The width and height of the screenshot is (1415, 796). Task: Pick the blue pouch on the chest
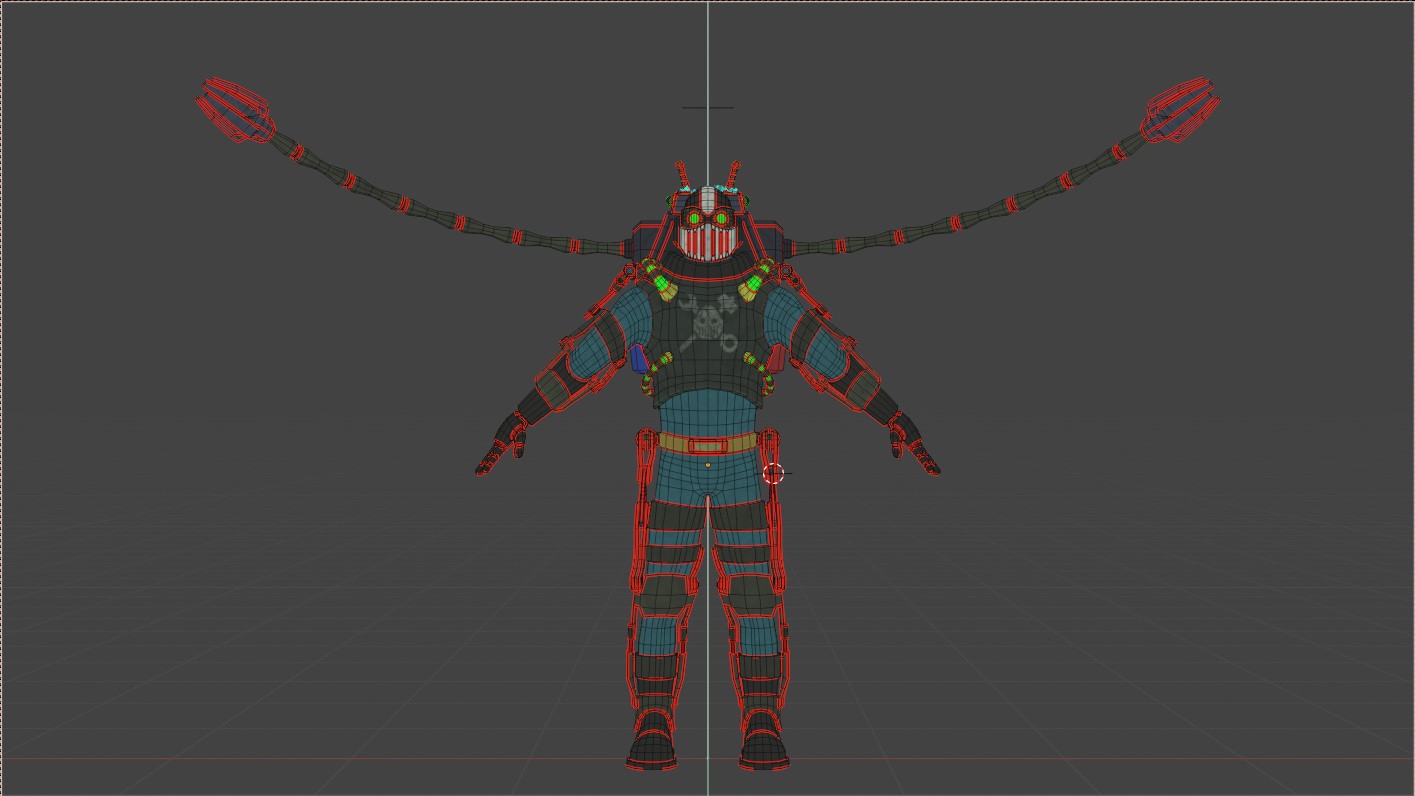click(x=639, y=359)
